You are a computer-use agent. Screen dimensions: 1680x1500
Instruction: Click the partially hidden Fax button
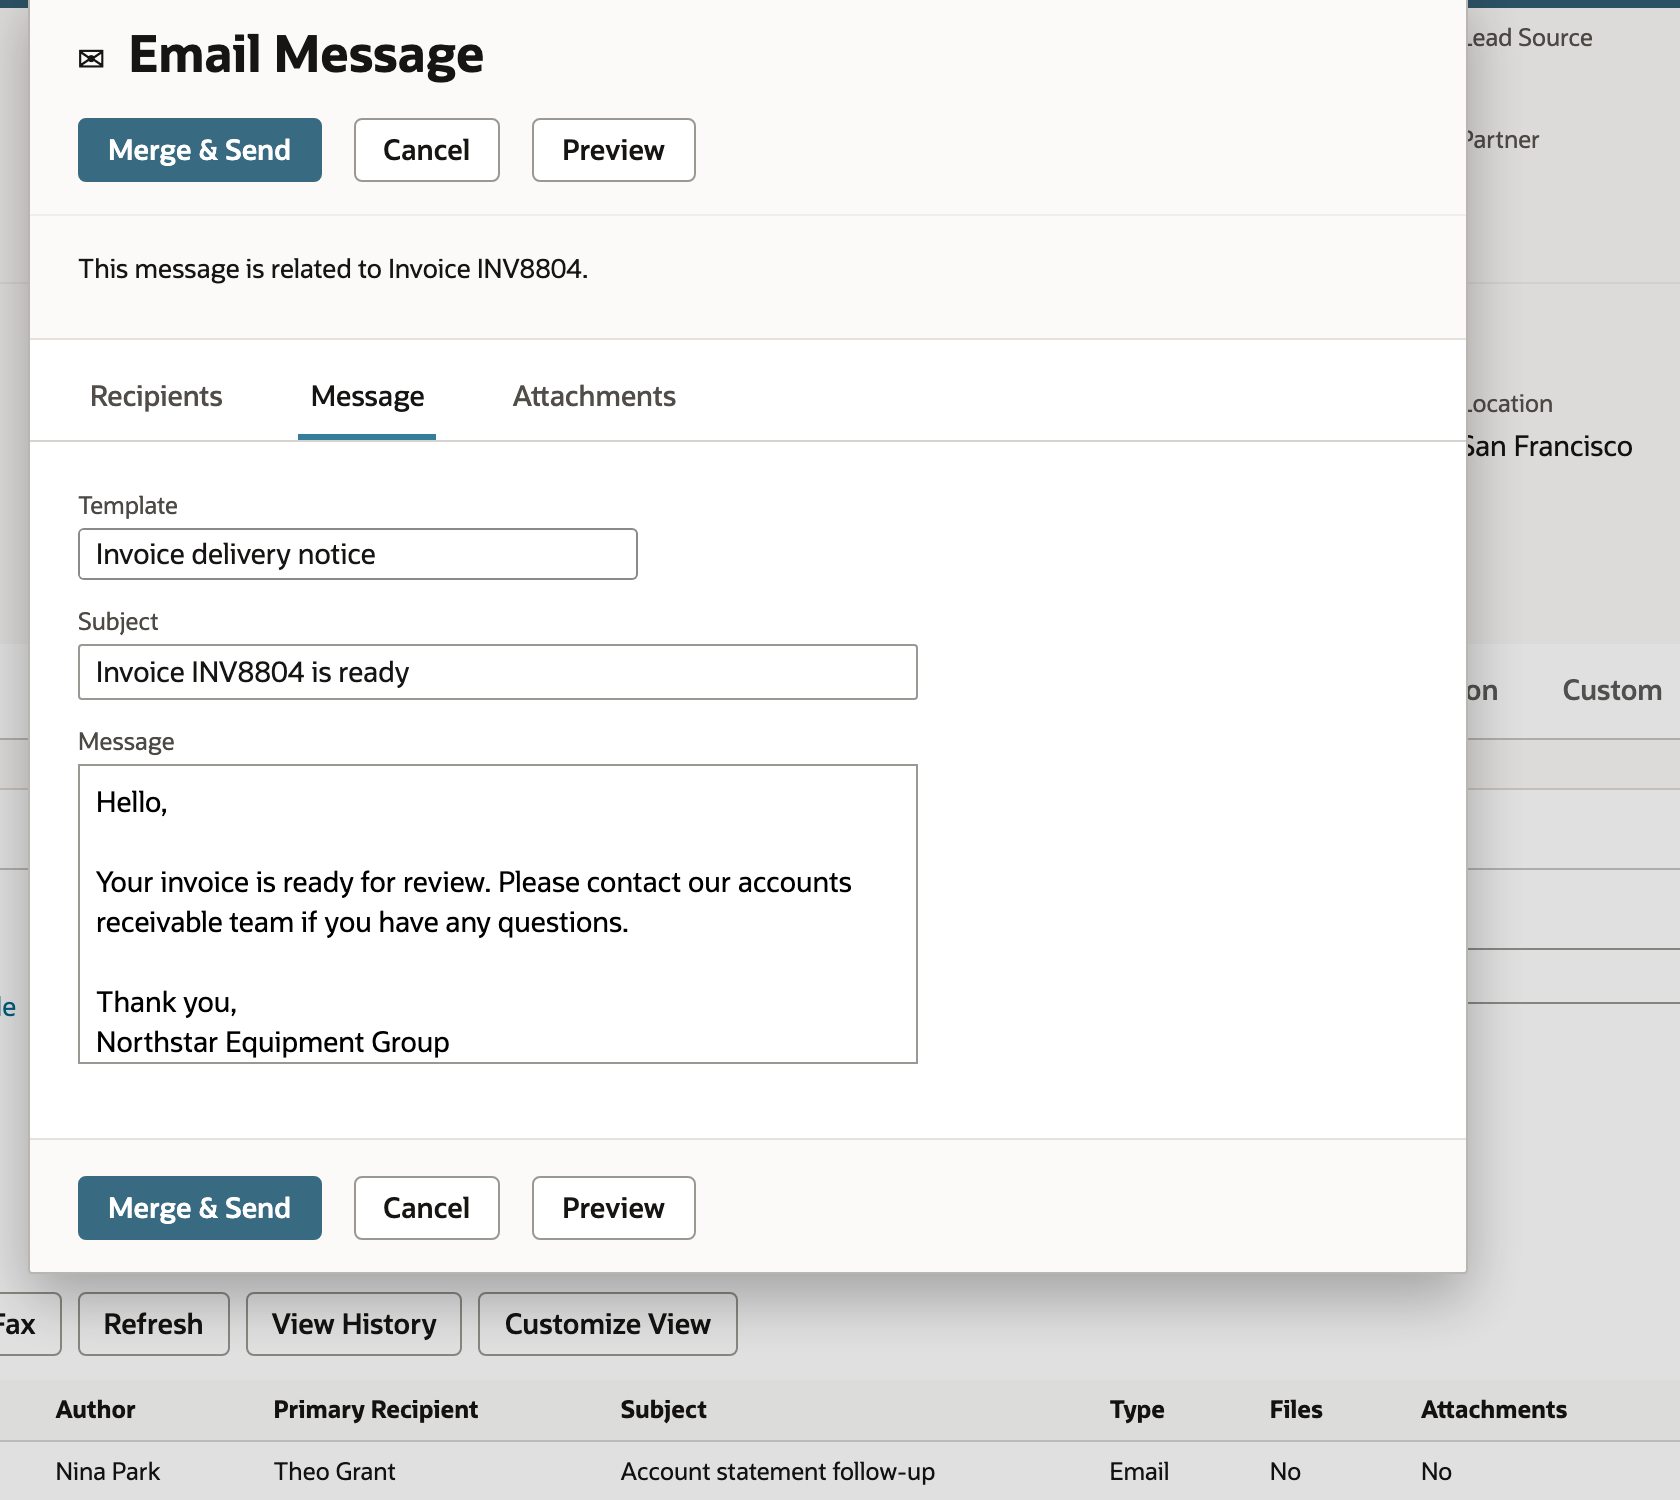[x=28, y=1324]
